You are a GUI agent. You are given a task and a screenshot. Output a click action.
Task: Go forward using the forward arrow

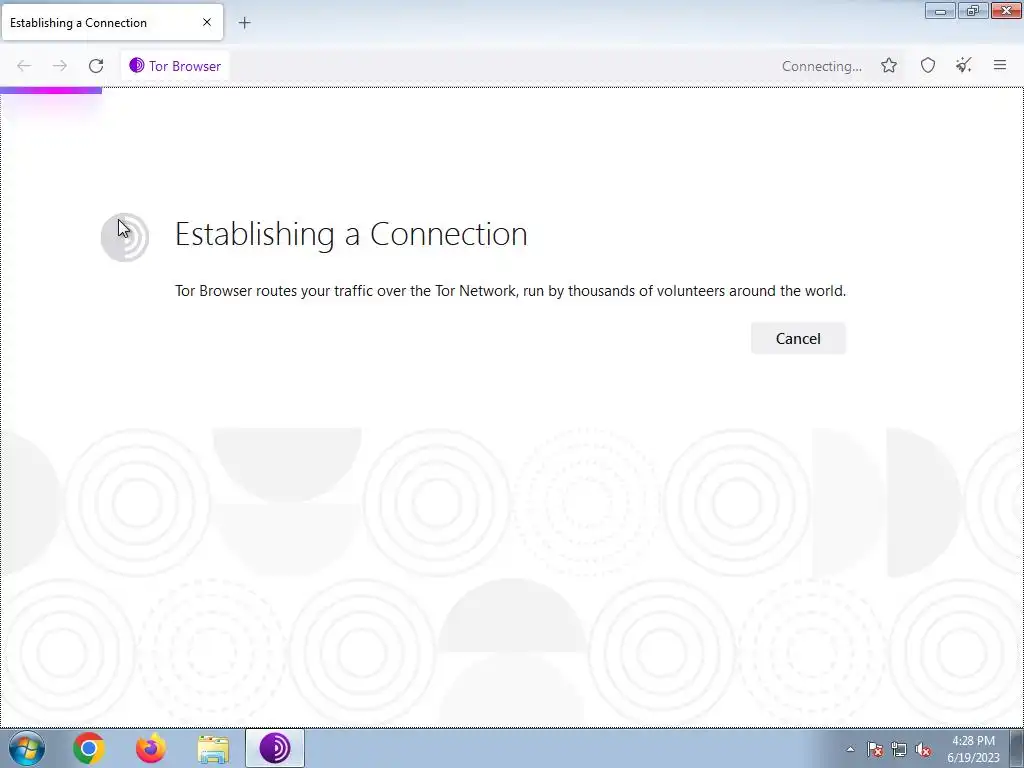(x=60, y=66)
